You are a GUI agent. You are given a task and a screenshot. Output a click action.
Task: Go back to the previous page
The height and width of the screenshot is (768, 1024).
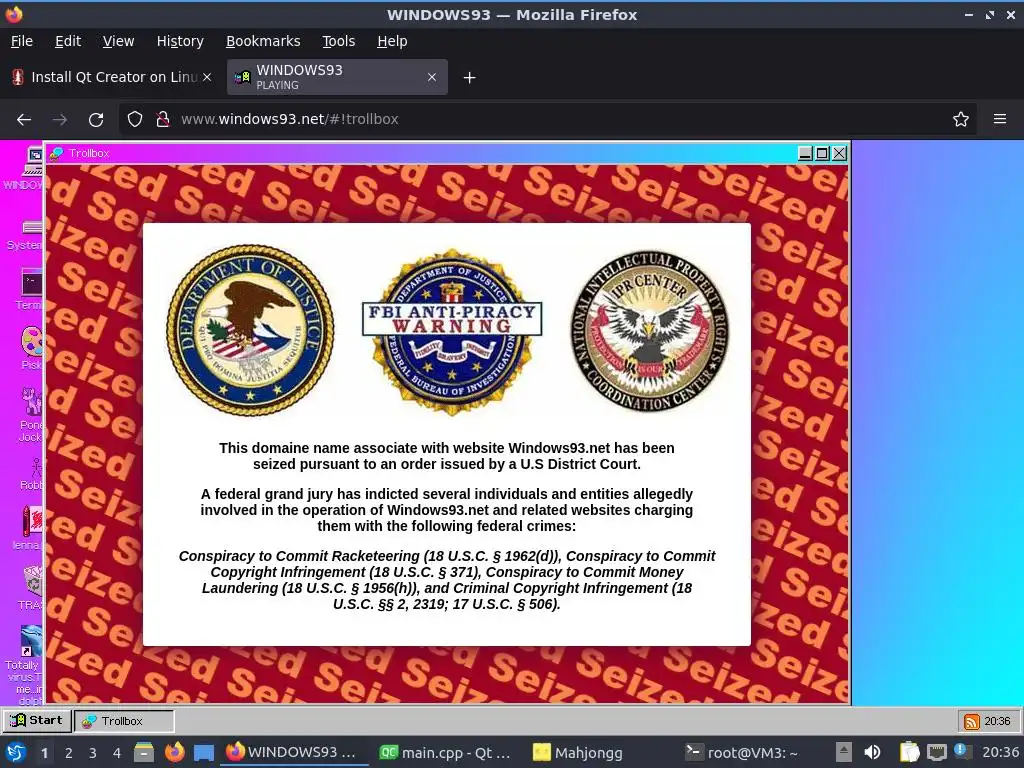click(x=24, y=120)
